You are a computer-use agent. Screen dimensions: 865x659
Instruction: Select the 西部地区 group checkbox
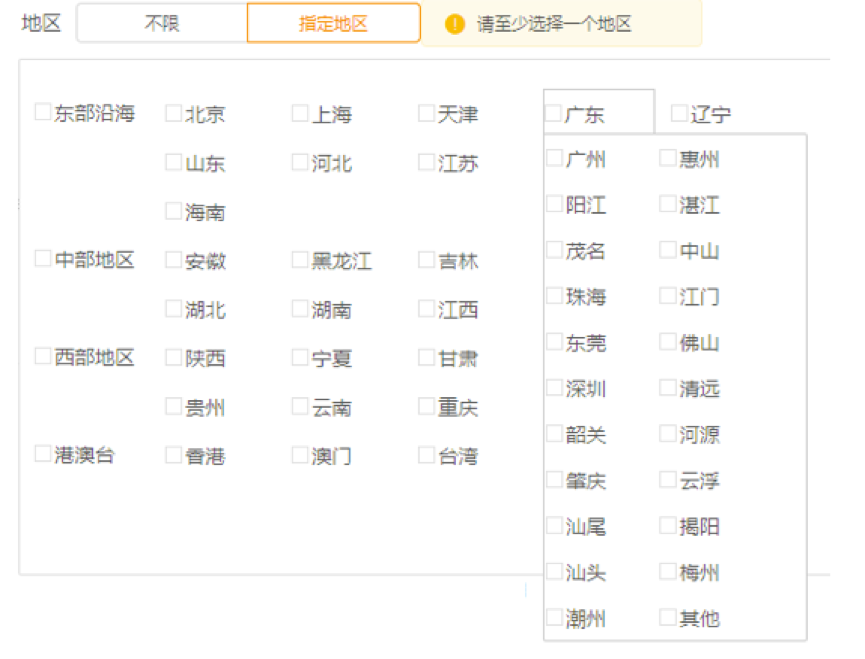(43, 356)
